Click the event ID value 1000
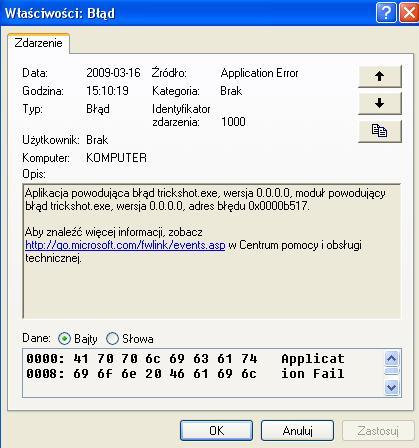This screenshot has width=419, height=448. (233, 122)
